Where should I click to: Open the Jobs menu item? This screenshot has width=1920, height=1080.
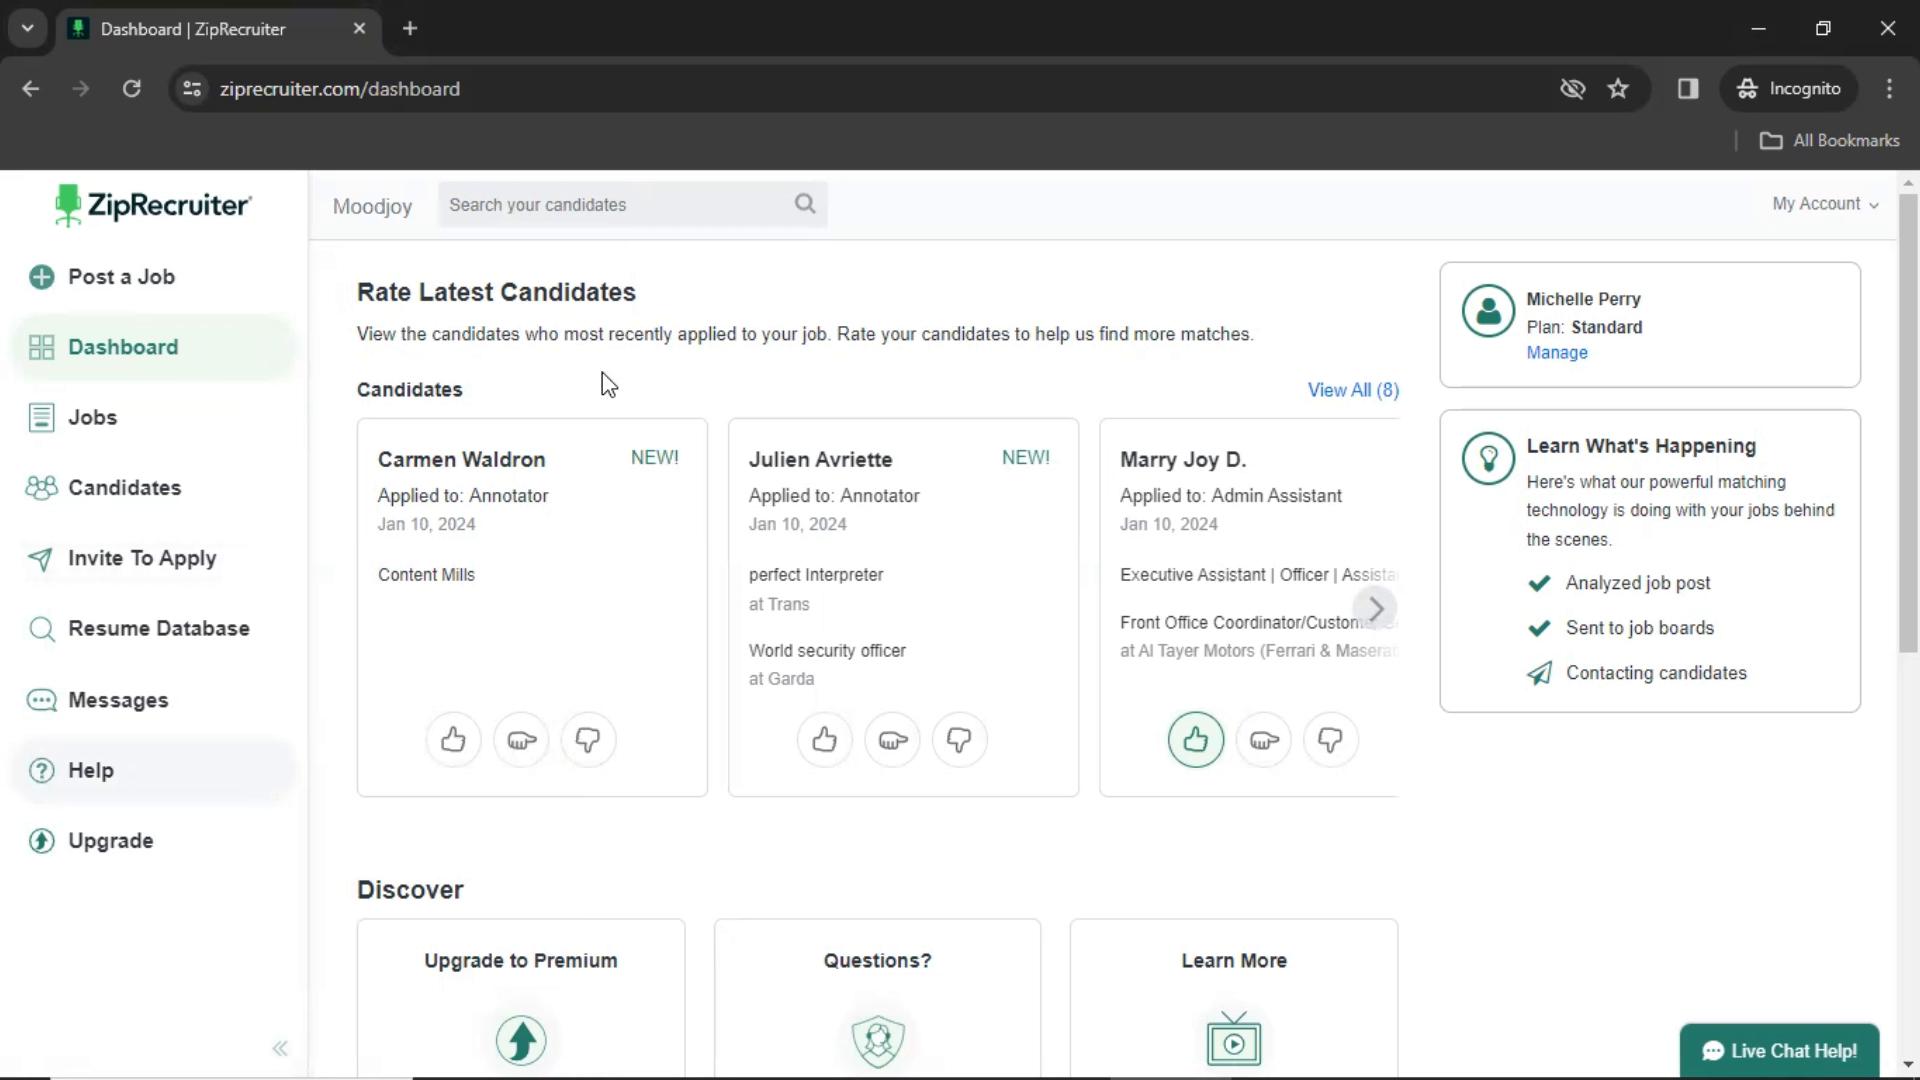[92, 417]
